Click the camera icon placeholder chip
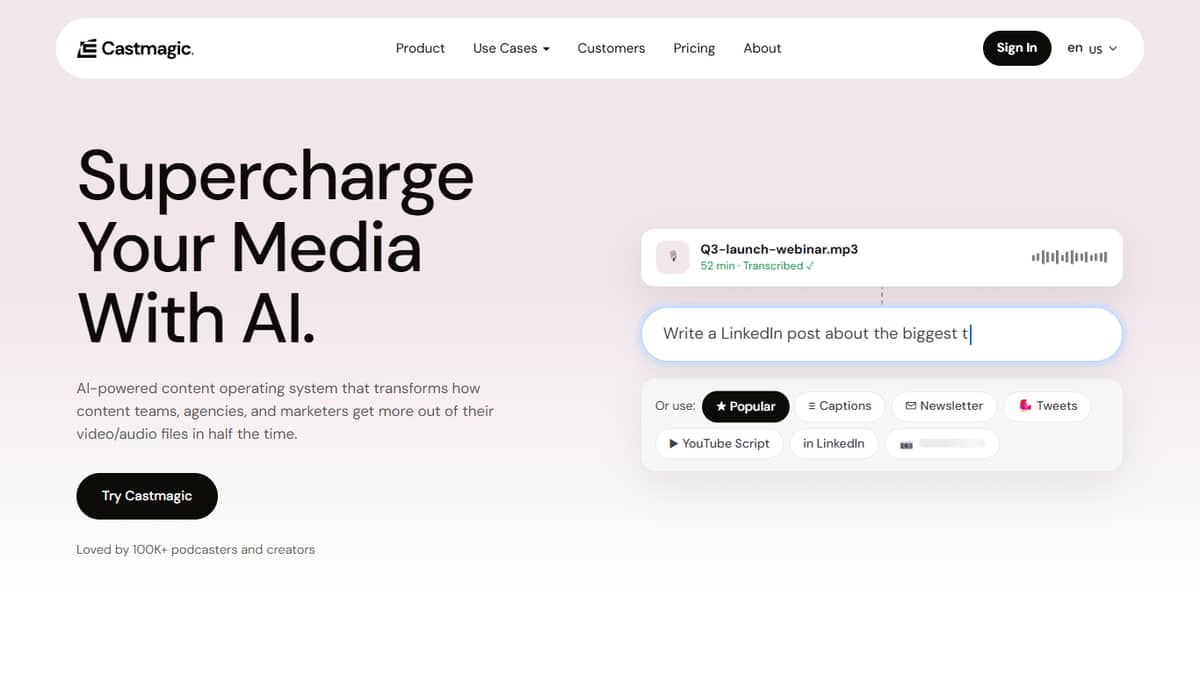 (x=942, y=444)
